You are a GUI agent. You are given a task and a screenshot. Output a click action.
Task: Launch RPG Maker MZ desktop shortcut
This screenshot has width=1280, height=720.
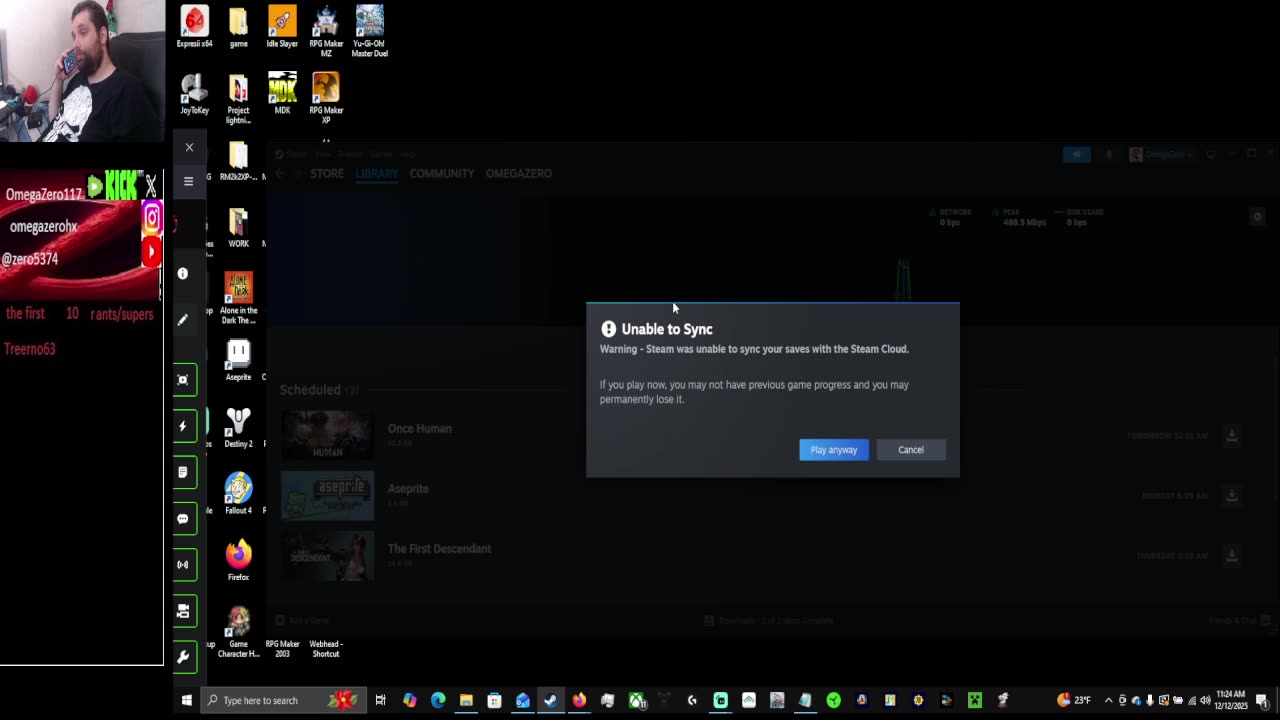click(x=326, y=31)
